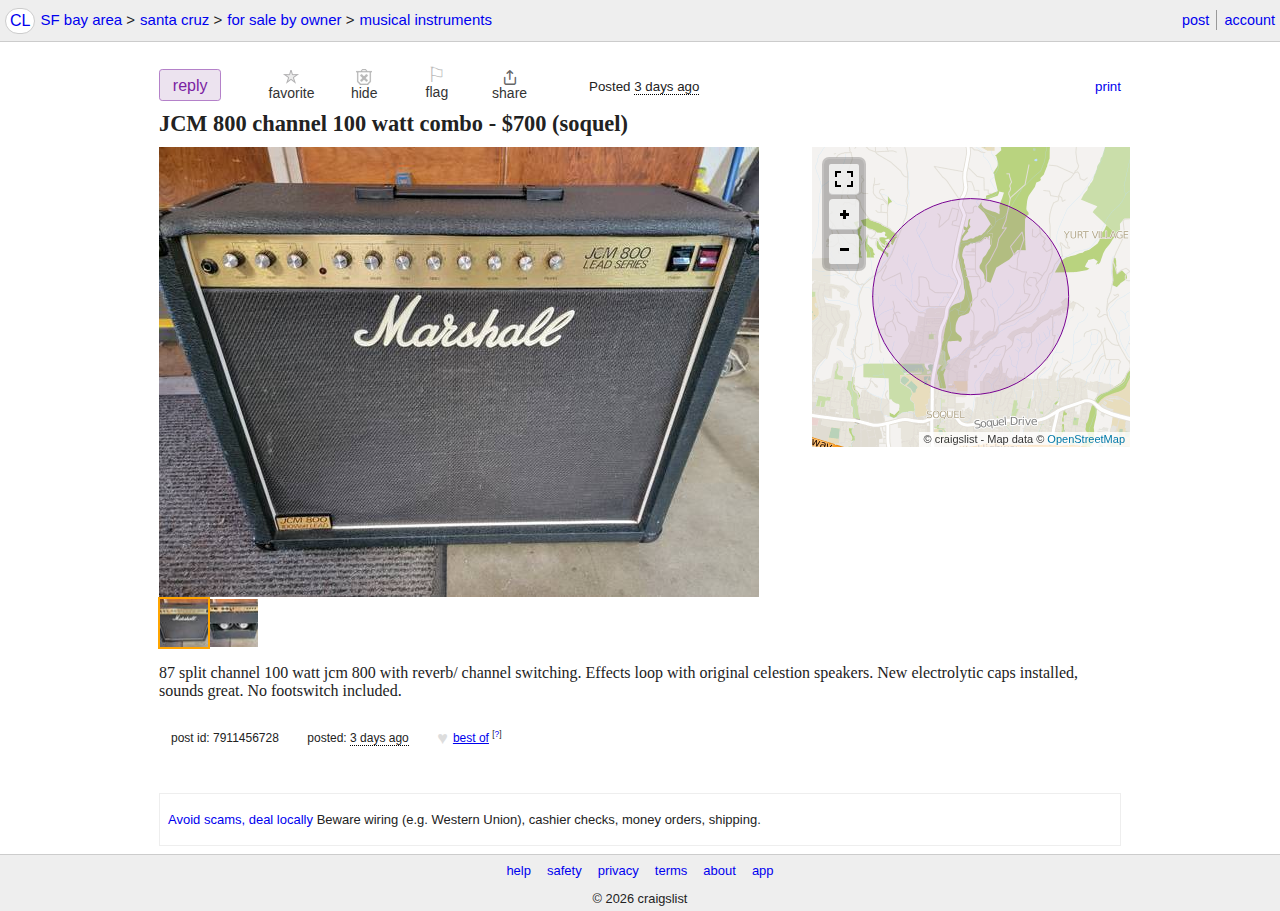Flag this posting using flag icon
The image size is (1280, 911).
(436, 75)
